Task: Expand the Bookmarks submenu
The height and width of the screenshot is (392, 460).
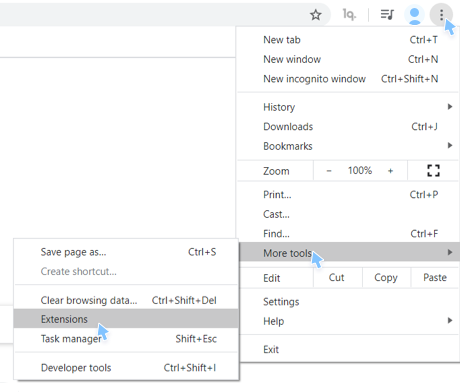Action: pos(348,146)
